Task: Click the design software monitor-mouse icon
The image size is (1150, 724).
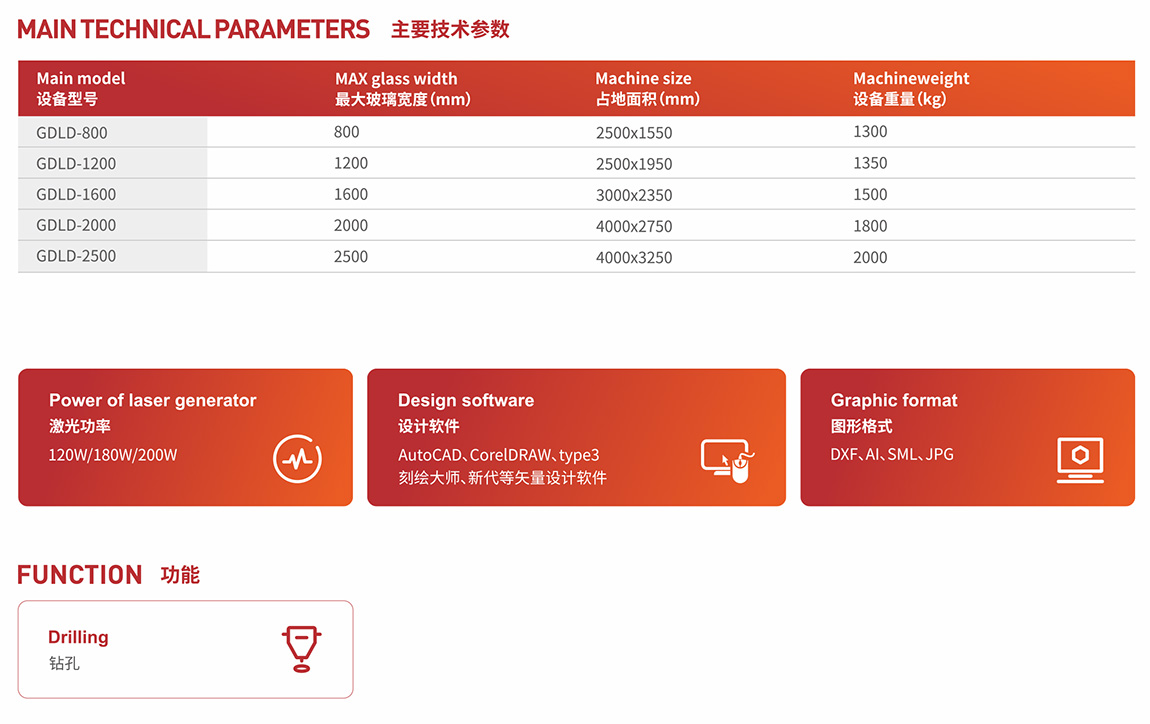Action: pyautogui.click(x=727, y=460)
